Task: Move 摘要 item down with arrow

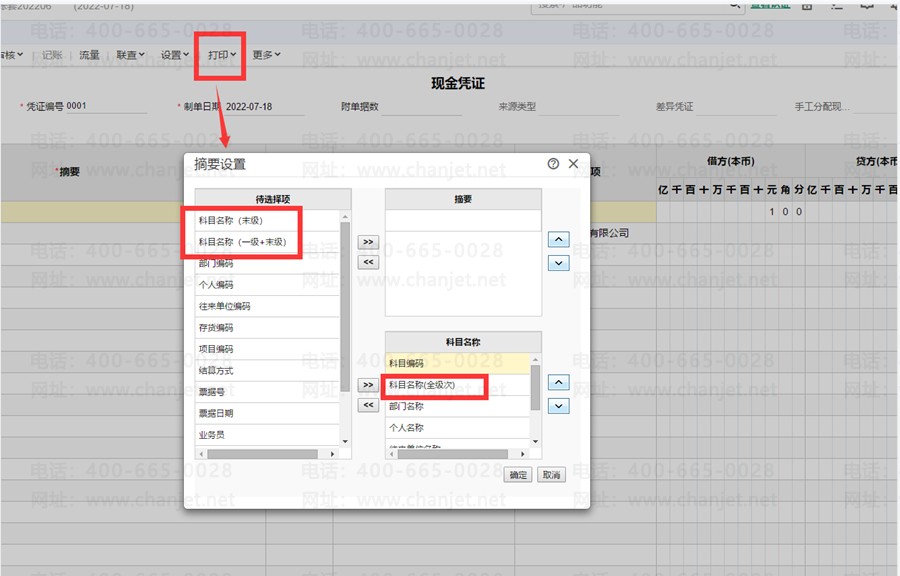Action: coord(558,263)
